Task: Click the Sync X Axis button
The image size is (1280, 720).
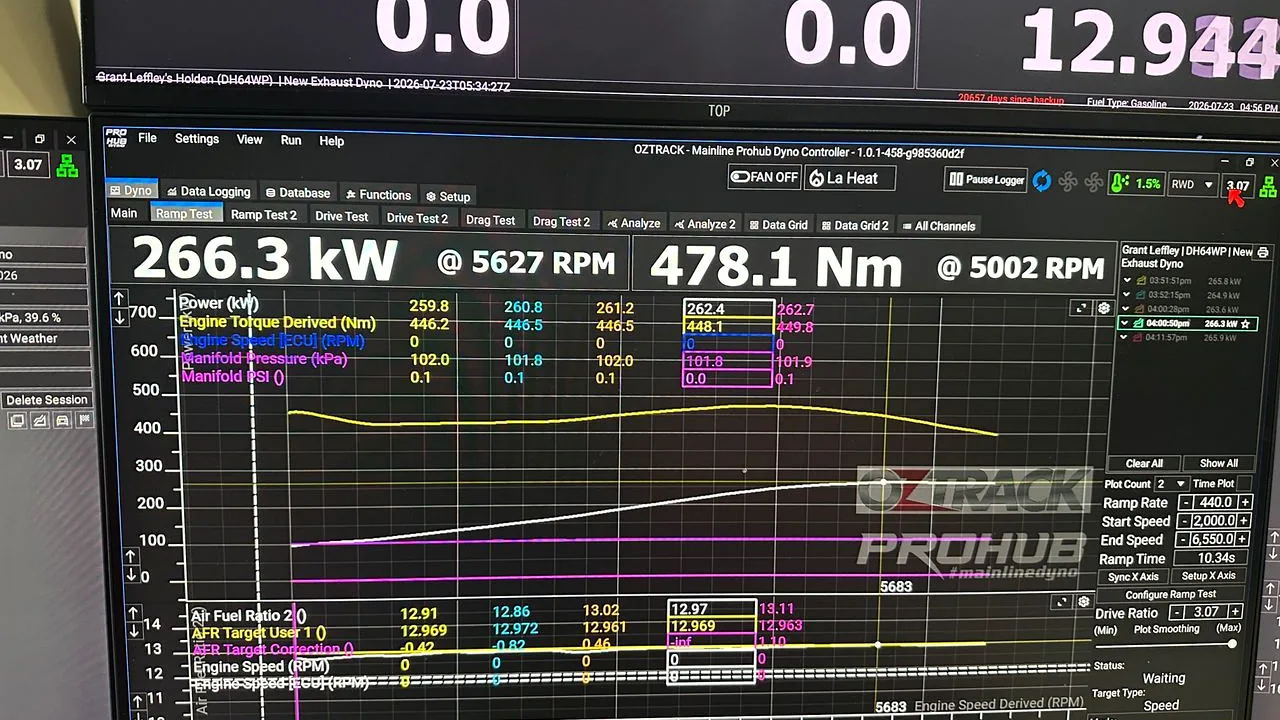Action: coord(1134,576)
